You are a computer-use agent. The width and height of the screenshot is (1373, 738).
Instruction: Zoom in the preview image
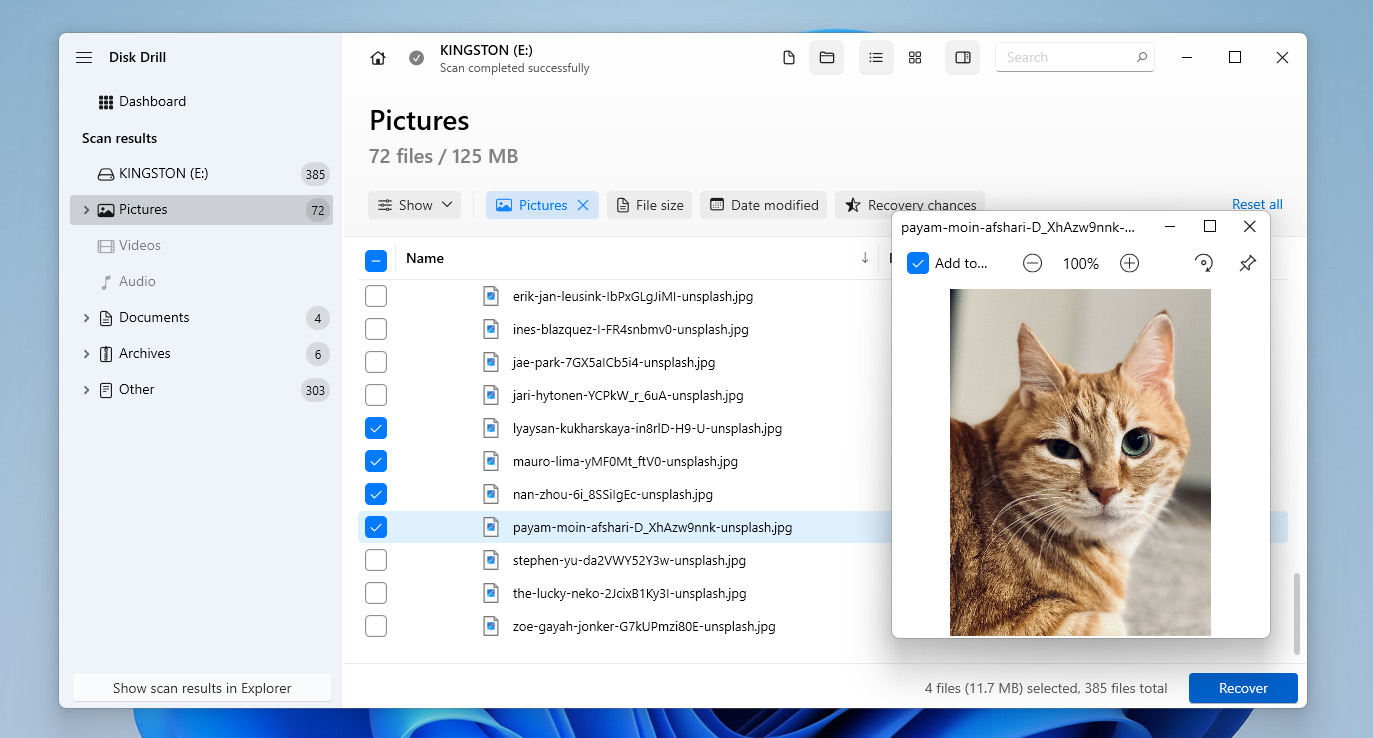pyautogui.click(x=1129, y=264)
